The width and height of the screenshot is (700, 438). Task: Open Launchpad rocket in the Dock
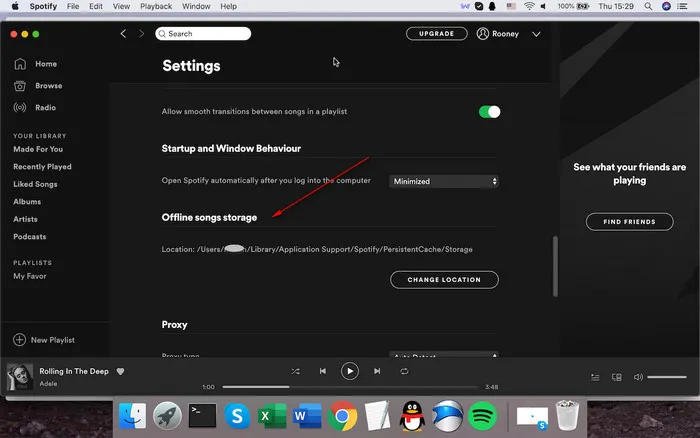pyautogui.click(x=167, y=416)
